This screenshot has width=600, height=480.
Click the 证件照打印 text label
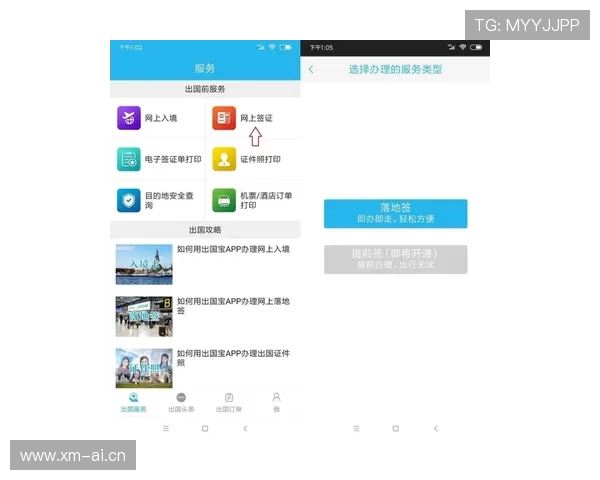260,159
